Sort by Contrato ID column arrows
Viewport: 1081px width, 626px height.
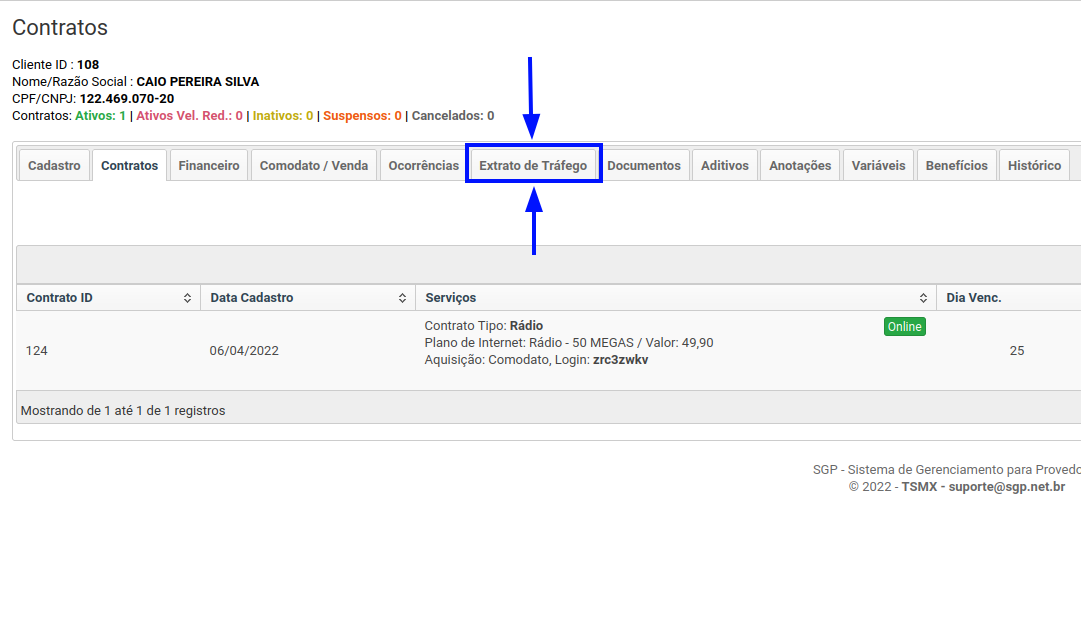(187, 298)
